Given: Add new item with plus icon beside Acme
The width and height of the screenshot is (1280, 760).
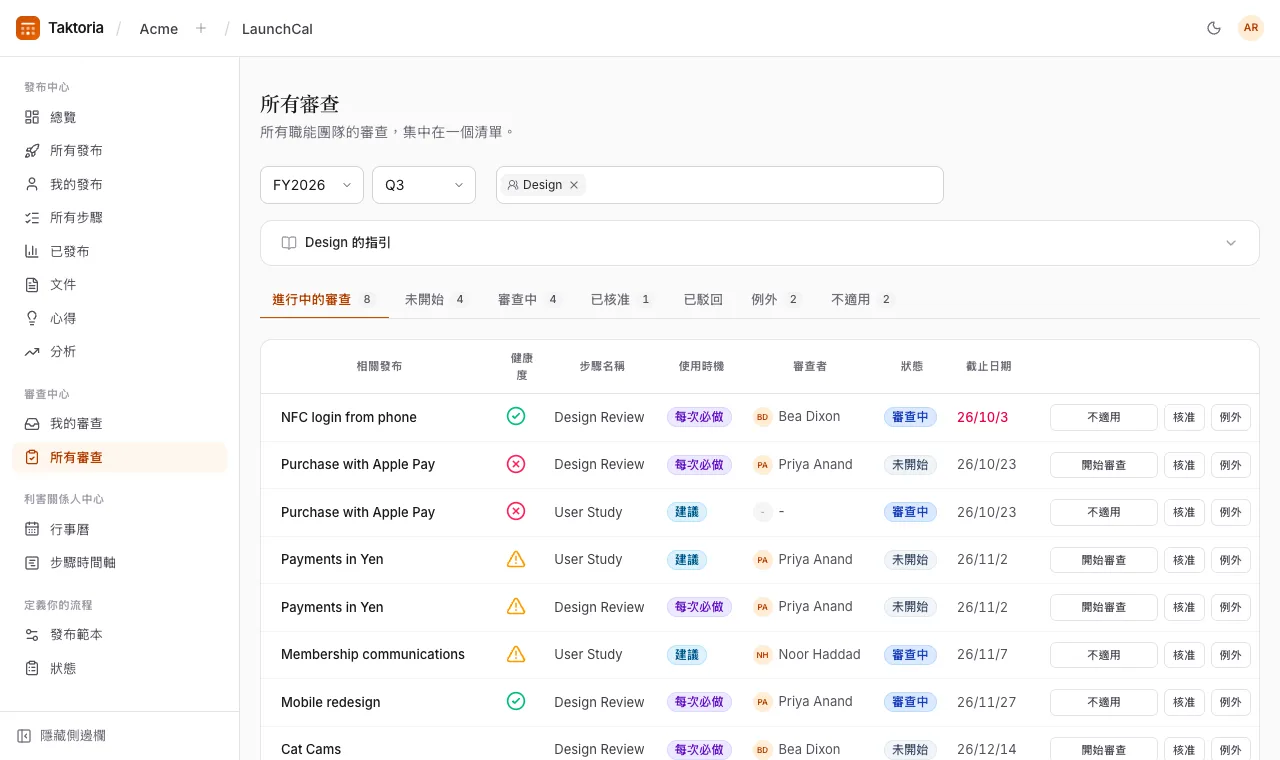Looking at the screenshot, I should click(201, 28).
